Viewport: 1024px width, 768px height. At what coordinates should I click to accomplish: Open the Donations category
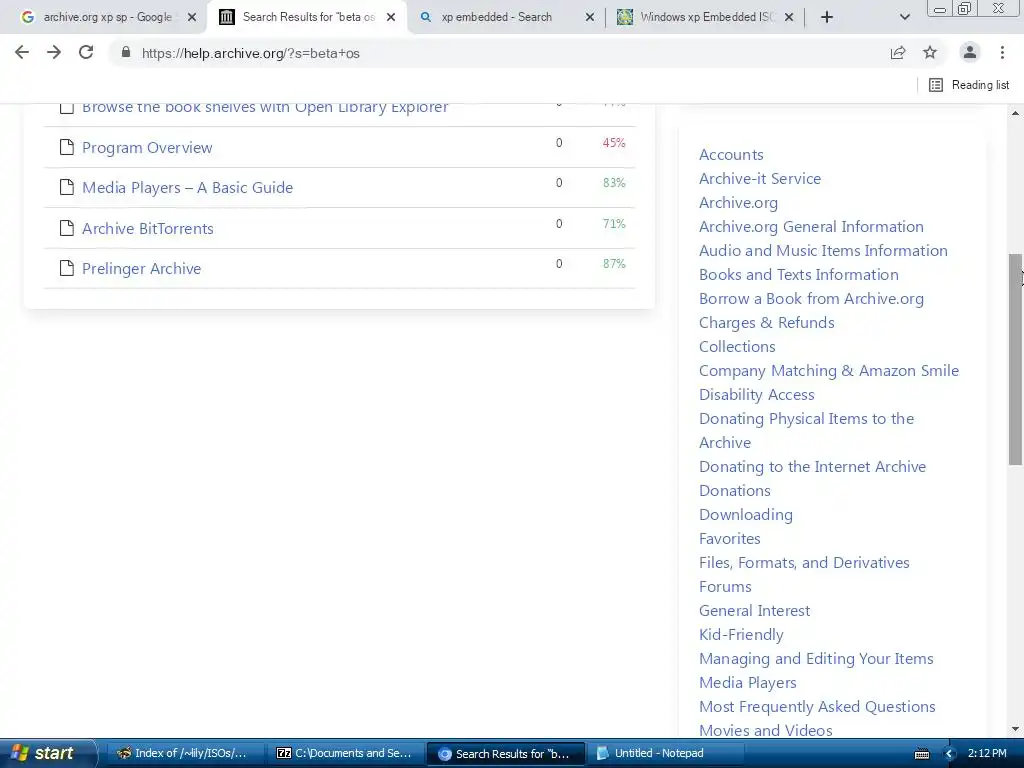[735, 490]
